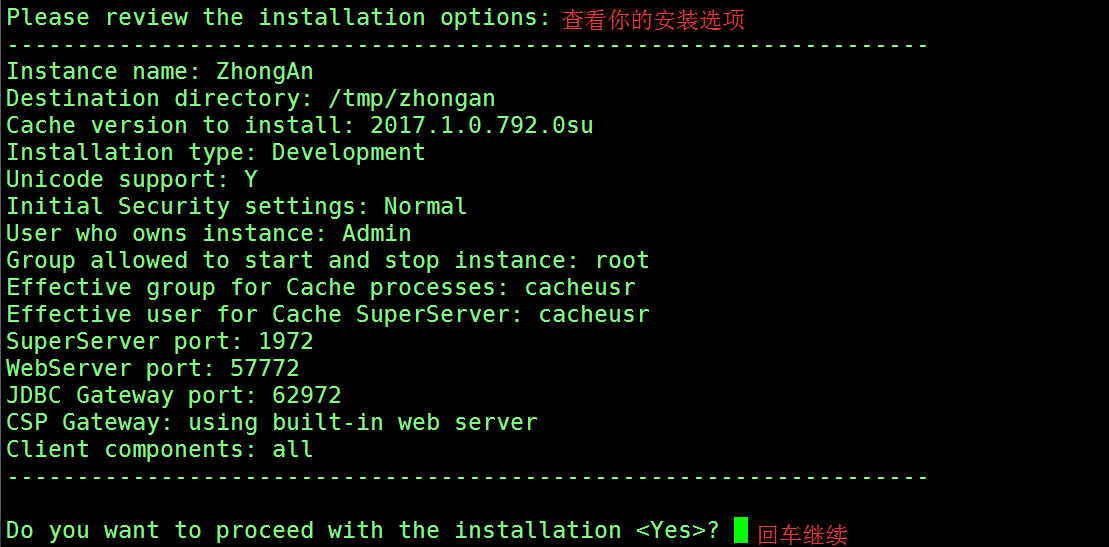The image size is (1109, 547).
Task: Click the Unicode support Y line
Action: point(132,179)
